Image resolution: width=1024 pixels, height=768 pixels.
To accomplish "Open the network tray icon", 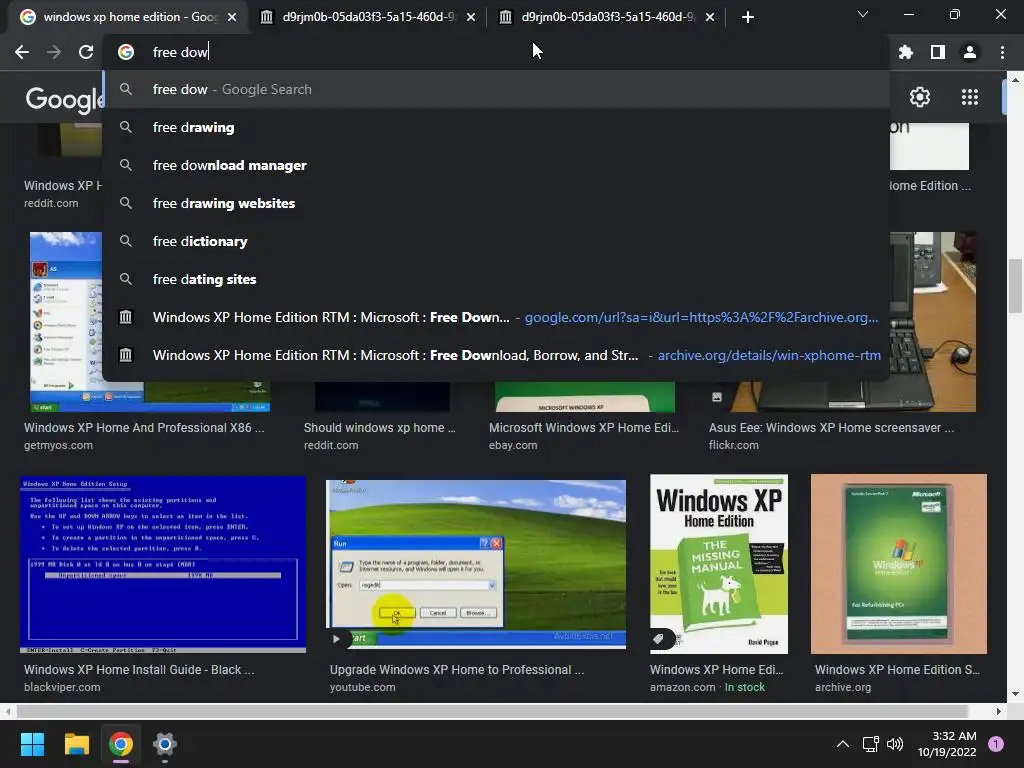I will coord(871,744).
